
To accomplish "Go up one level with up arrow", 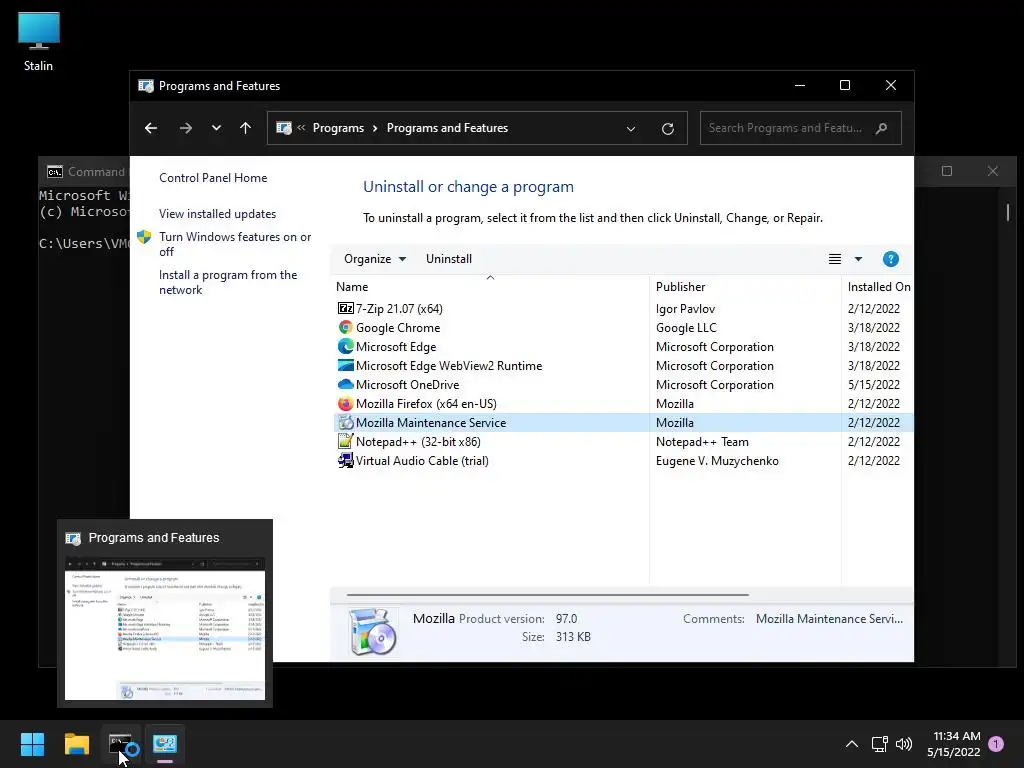I will (245, 128).
